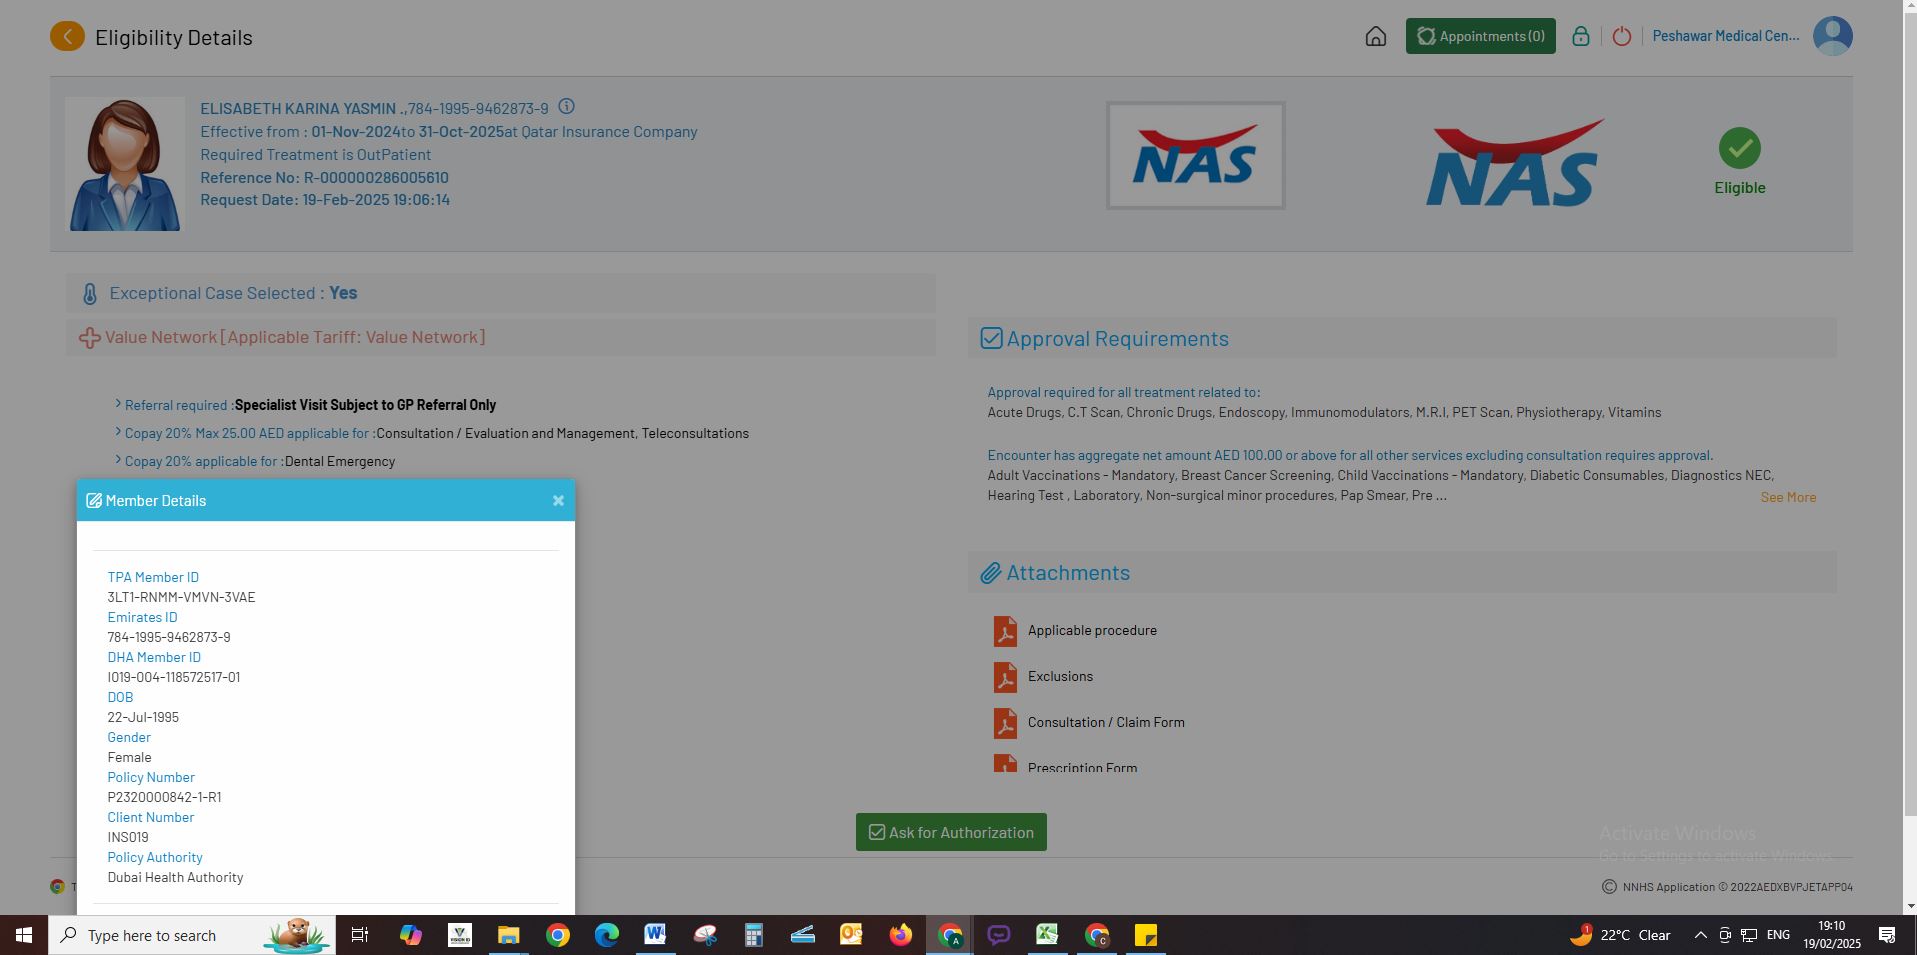Click the green lock icon
The width and height of the screenshot is (1917, 955).
1580,37
